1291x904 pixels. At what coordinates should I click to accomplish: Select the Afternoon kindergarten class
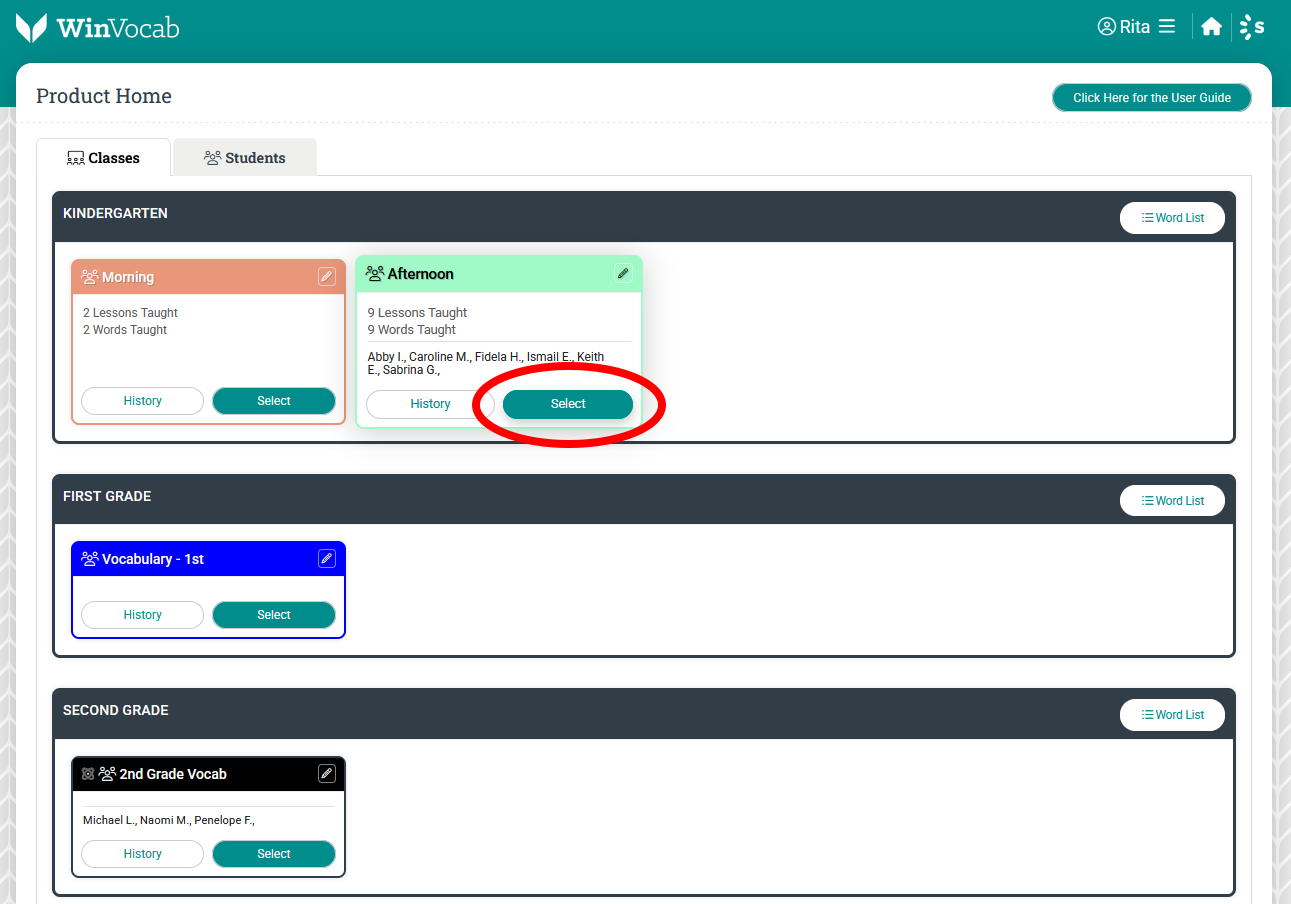coord(567,404)
